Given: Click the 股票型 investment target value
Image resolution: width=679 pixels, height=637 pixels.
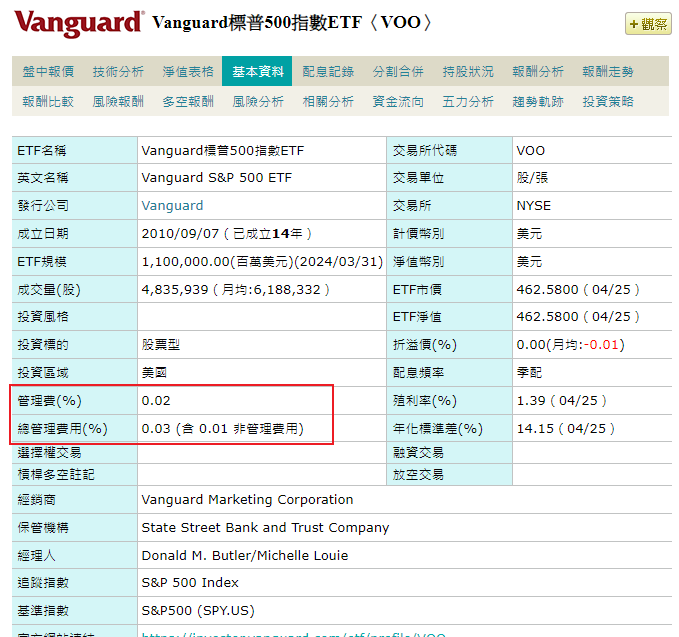Looking at the screenshot, I should point(161,345).
